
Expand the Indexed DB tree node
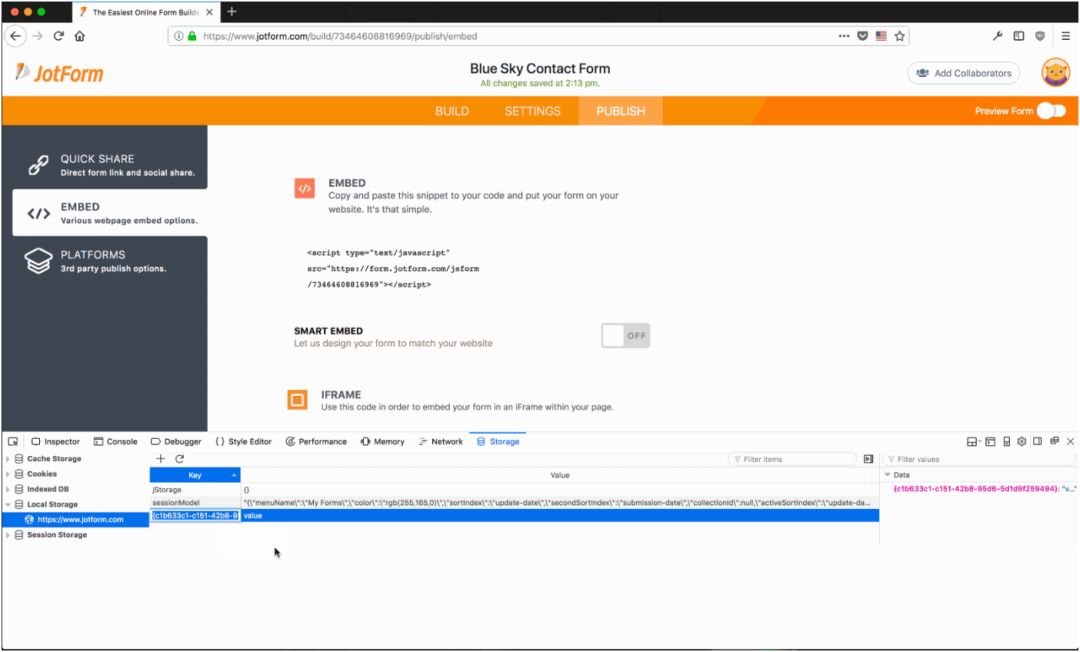(8, 489)
